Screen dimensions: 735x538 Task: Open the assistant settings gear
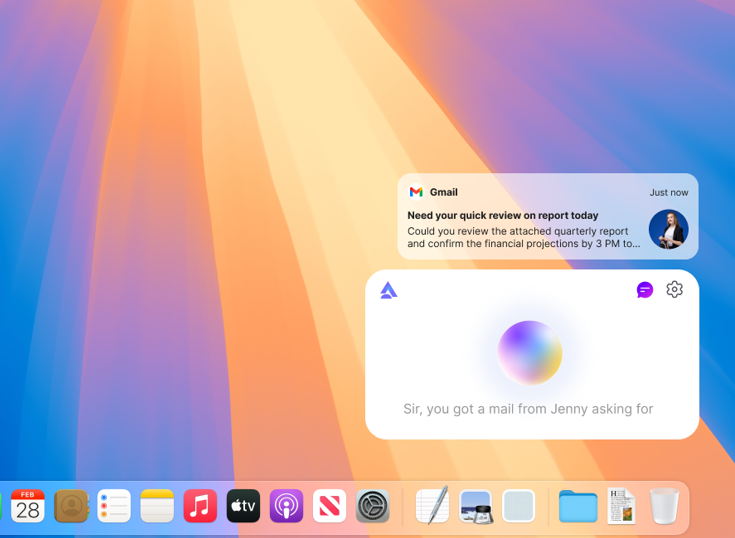(675, 289)
